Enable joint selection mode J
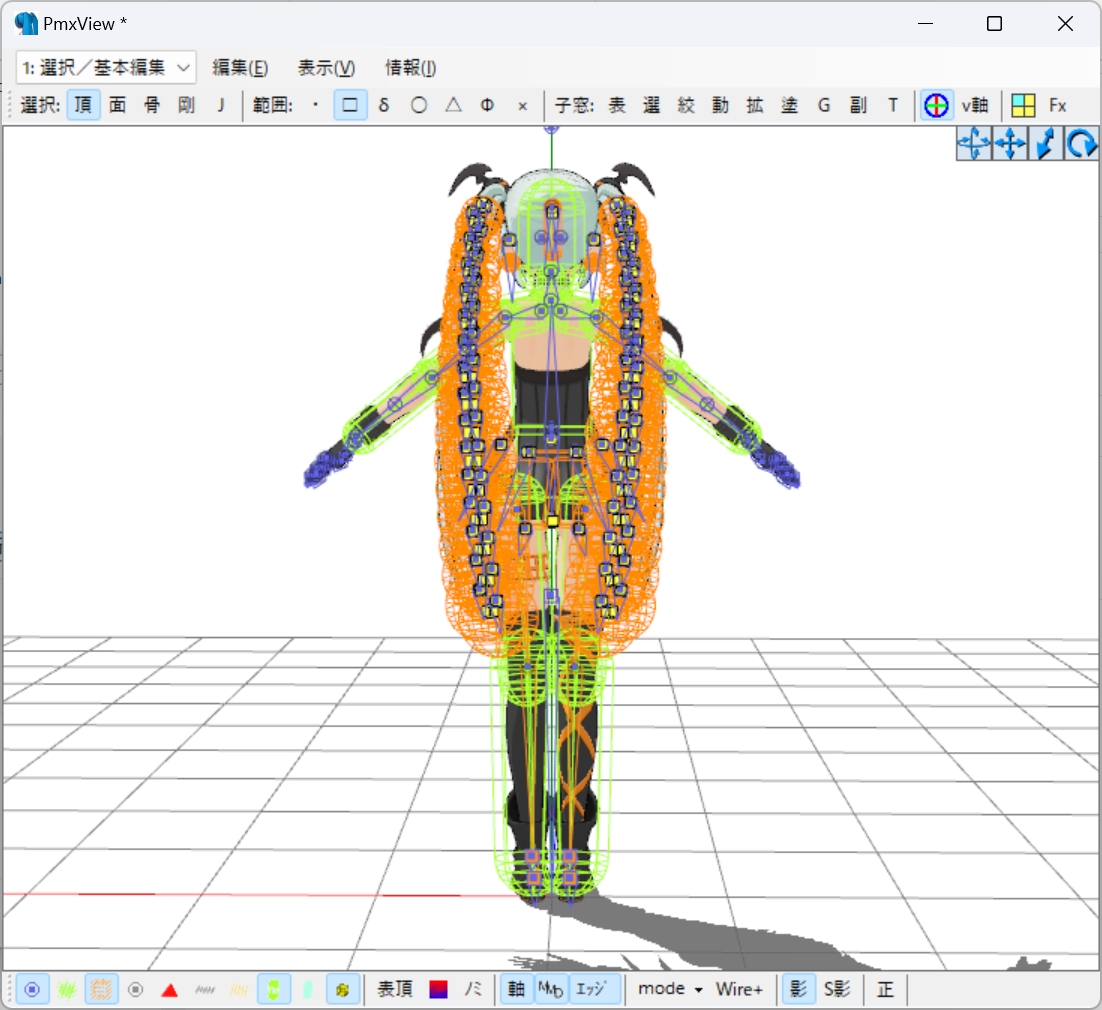Image resolution: width=1102 pixels, height=1010 pixels. [221, 105]
